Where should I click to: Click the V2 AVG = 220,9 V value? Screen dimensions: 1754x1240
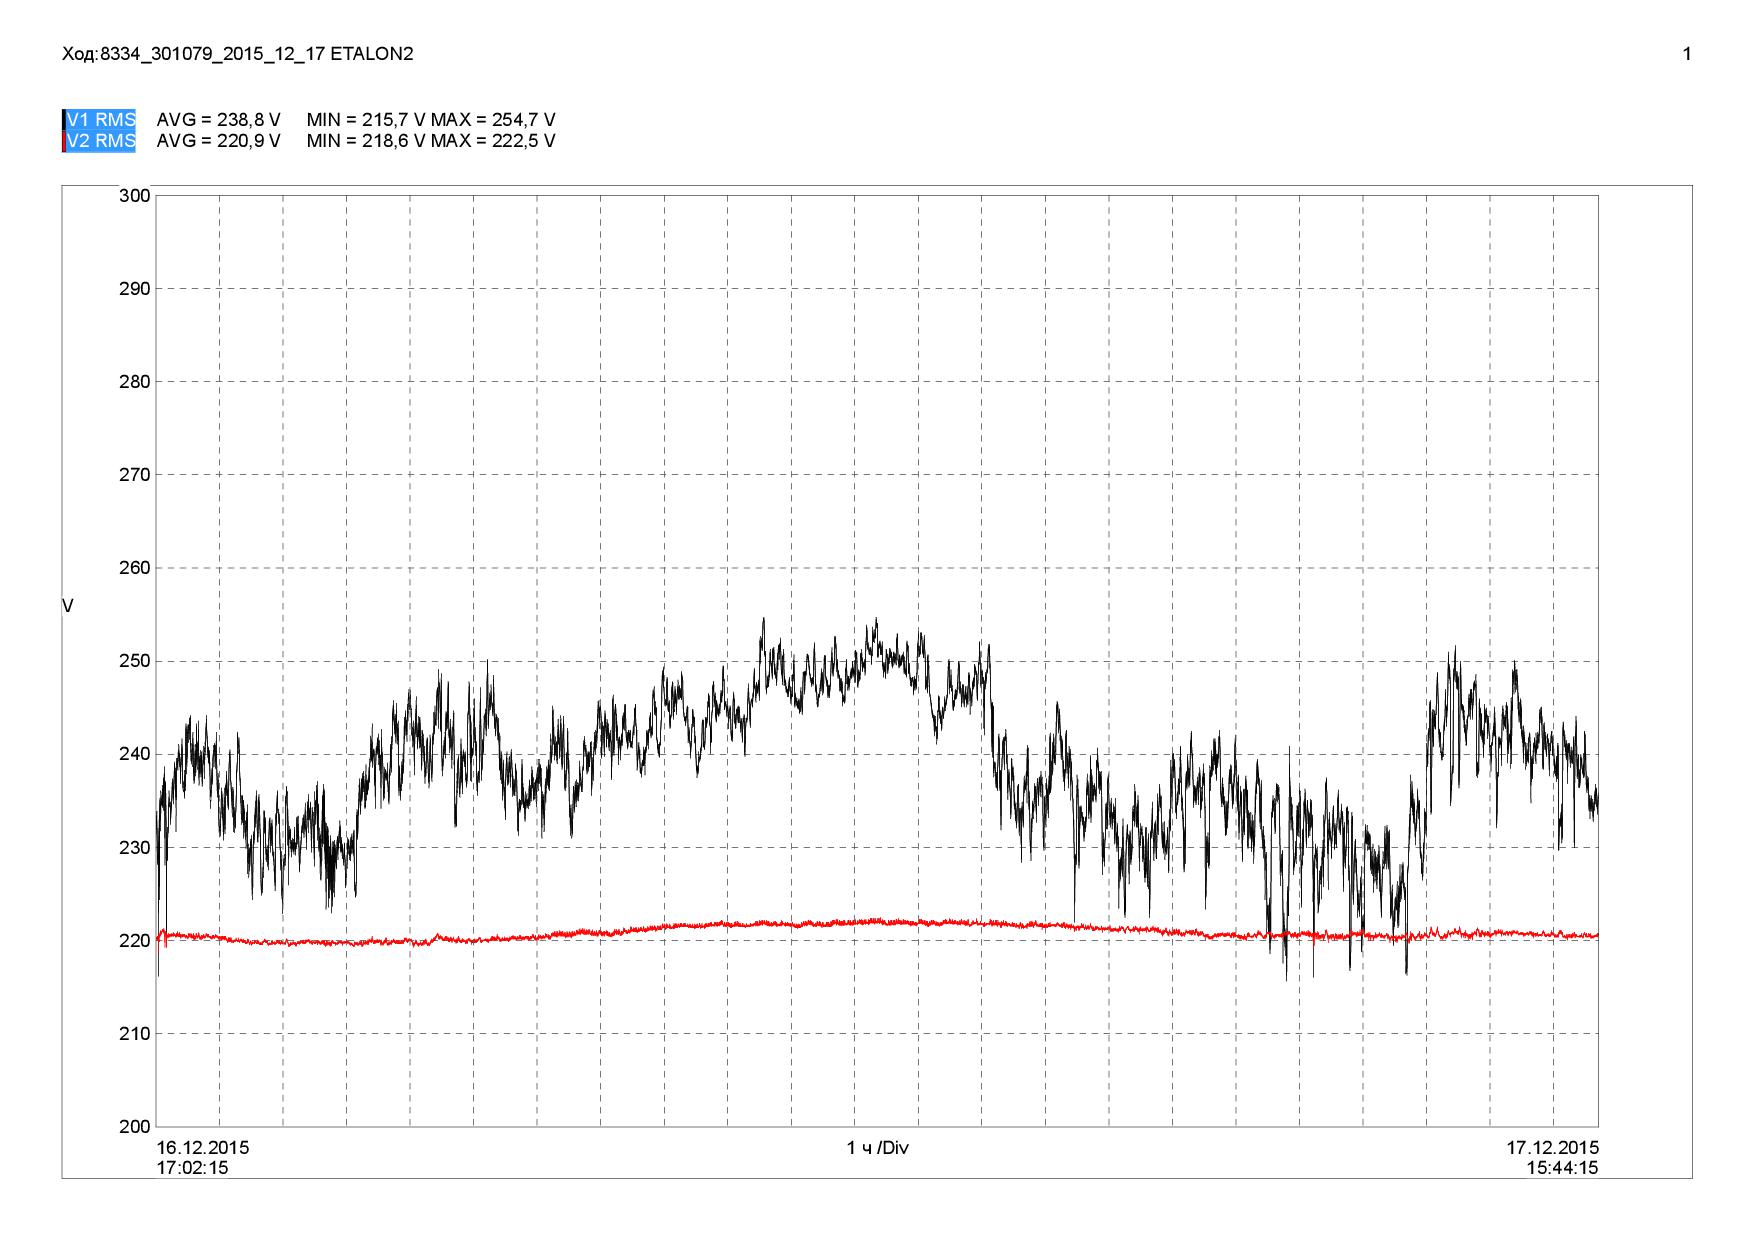click(218, 141)
